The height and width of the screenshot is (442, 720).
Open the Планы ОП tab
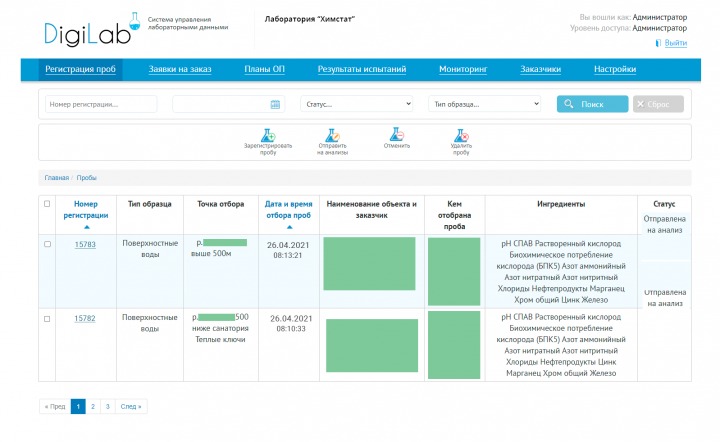click(264, 69)
